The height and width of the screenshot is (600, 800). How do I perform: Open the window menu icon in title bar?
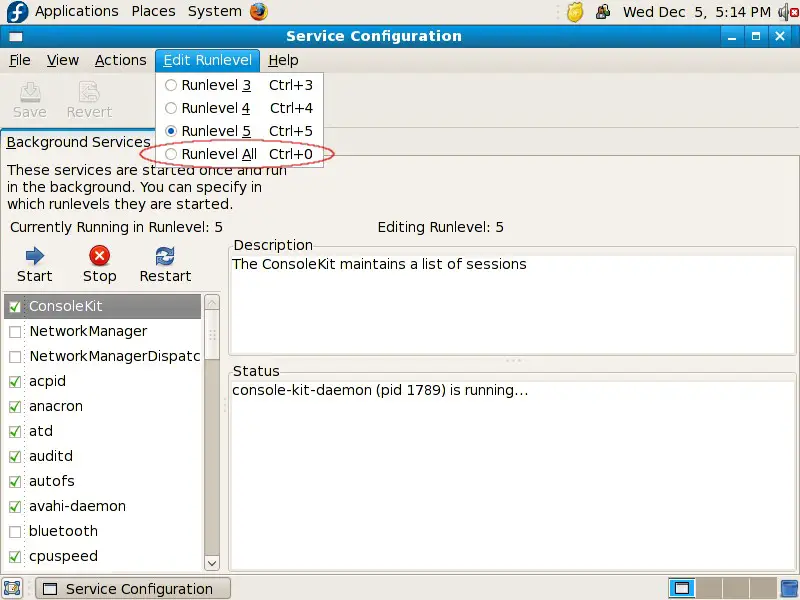16,36
